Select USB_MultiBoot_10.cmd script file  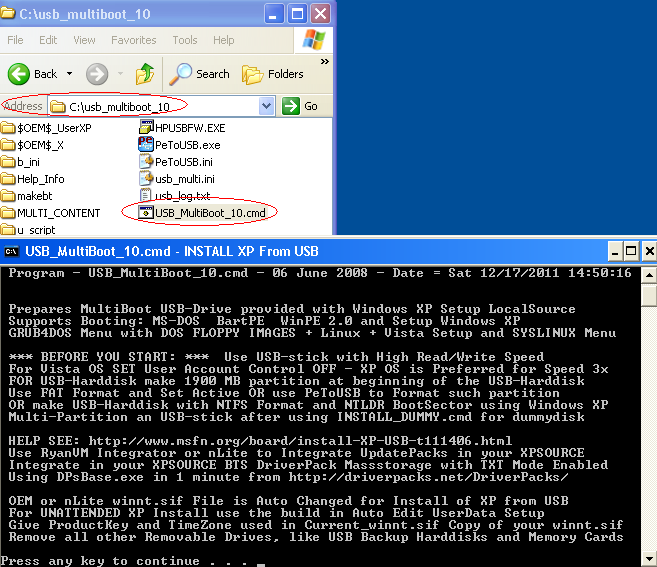click(207, 212)
